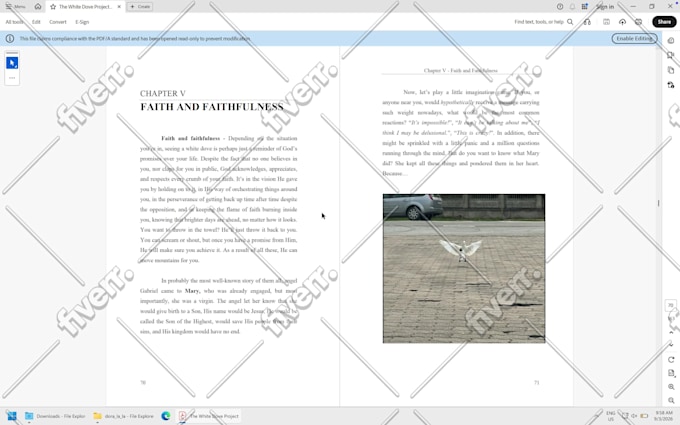
Task: Zoom in using the magnifier plus icon
Action: [671, 387]
